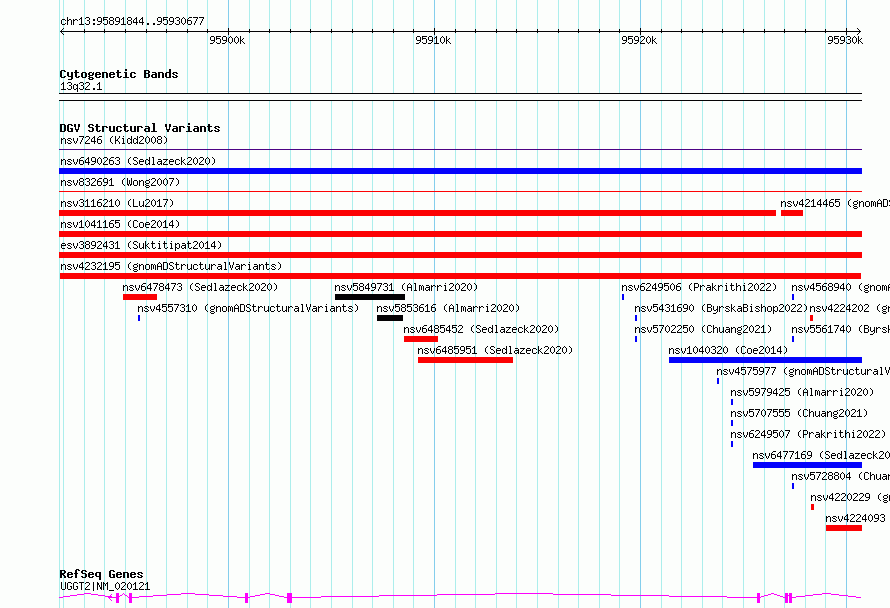Click the nsv6485951 (Sedlazeck2020) red bar
This screenshot has height=608, width=890.
[x=465, y=360]
